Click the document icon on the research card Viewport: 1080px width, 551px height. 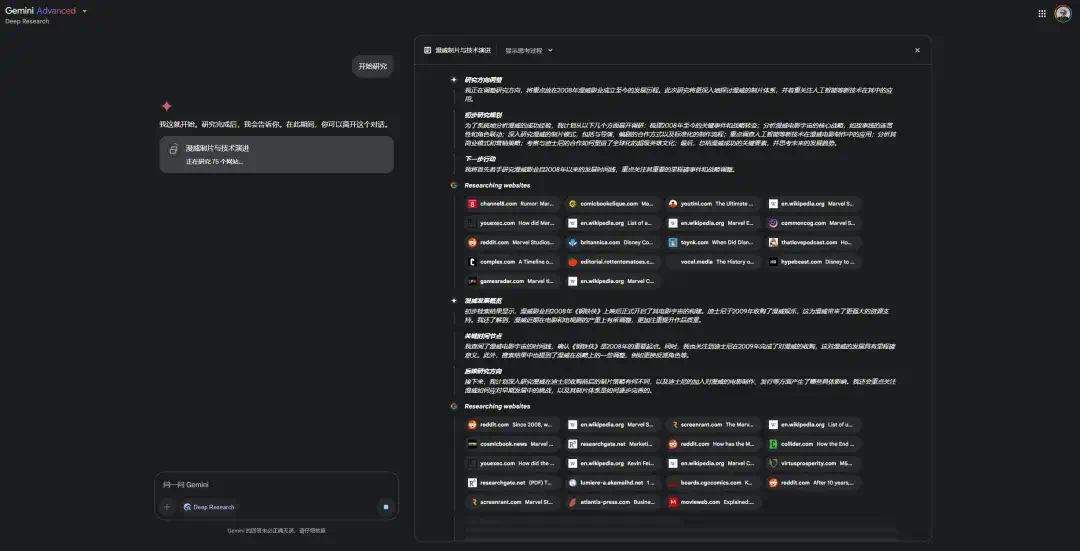click(174, 149)
